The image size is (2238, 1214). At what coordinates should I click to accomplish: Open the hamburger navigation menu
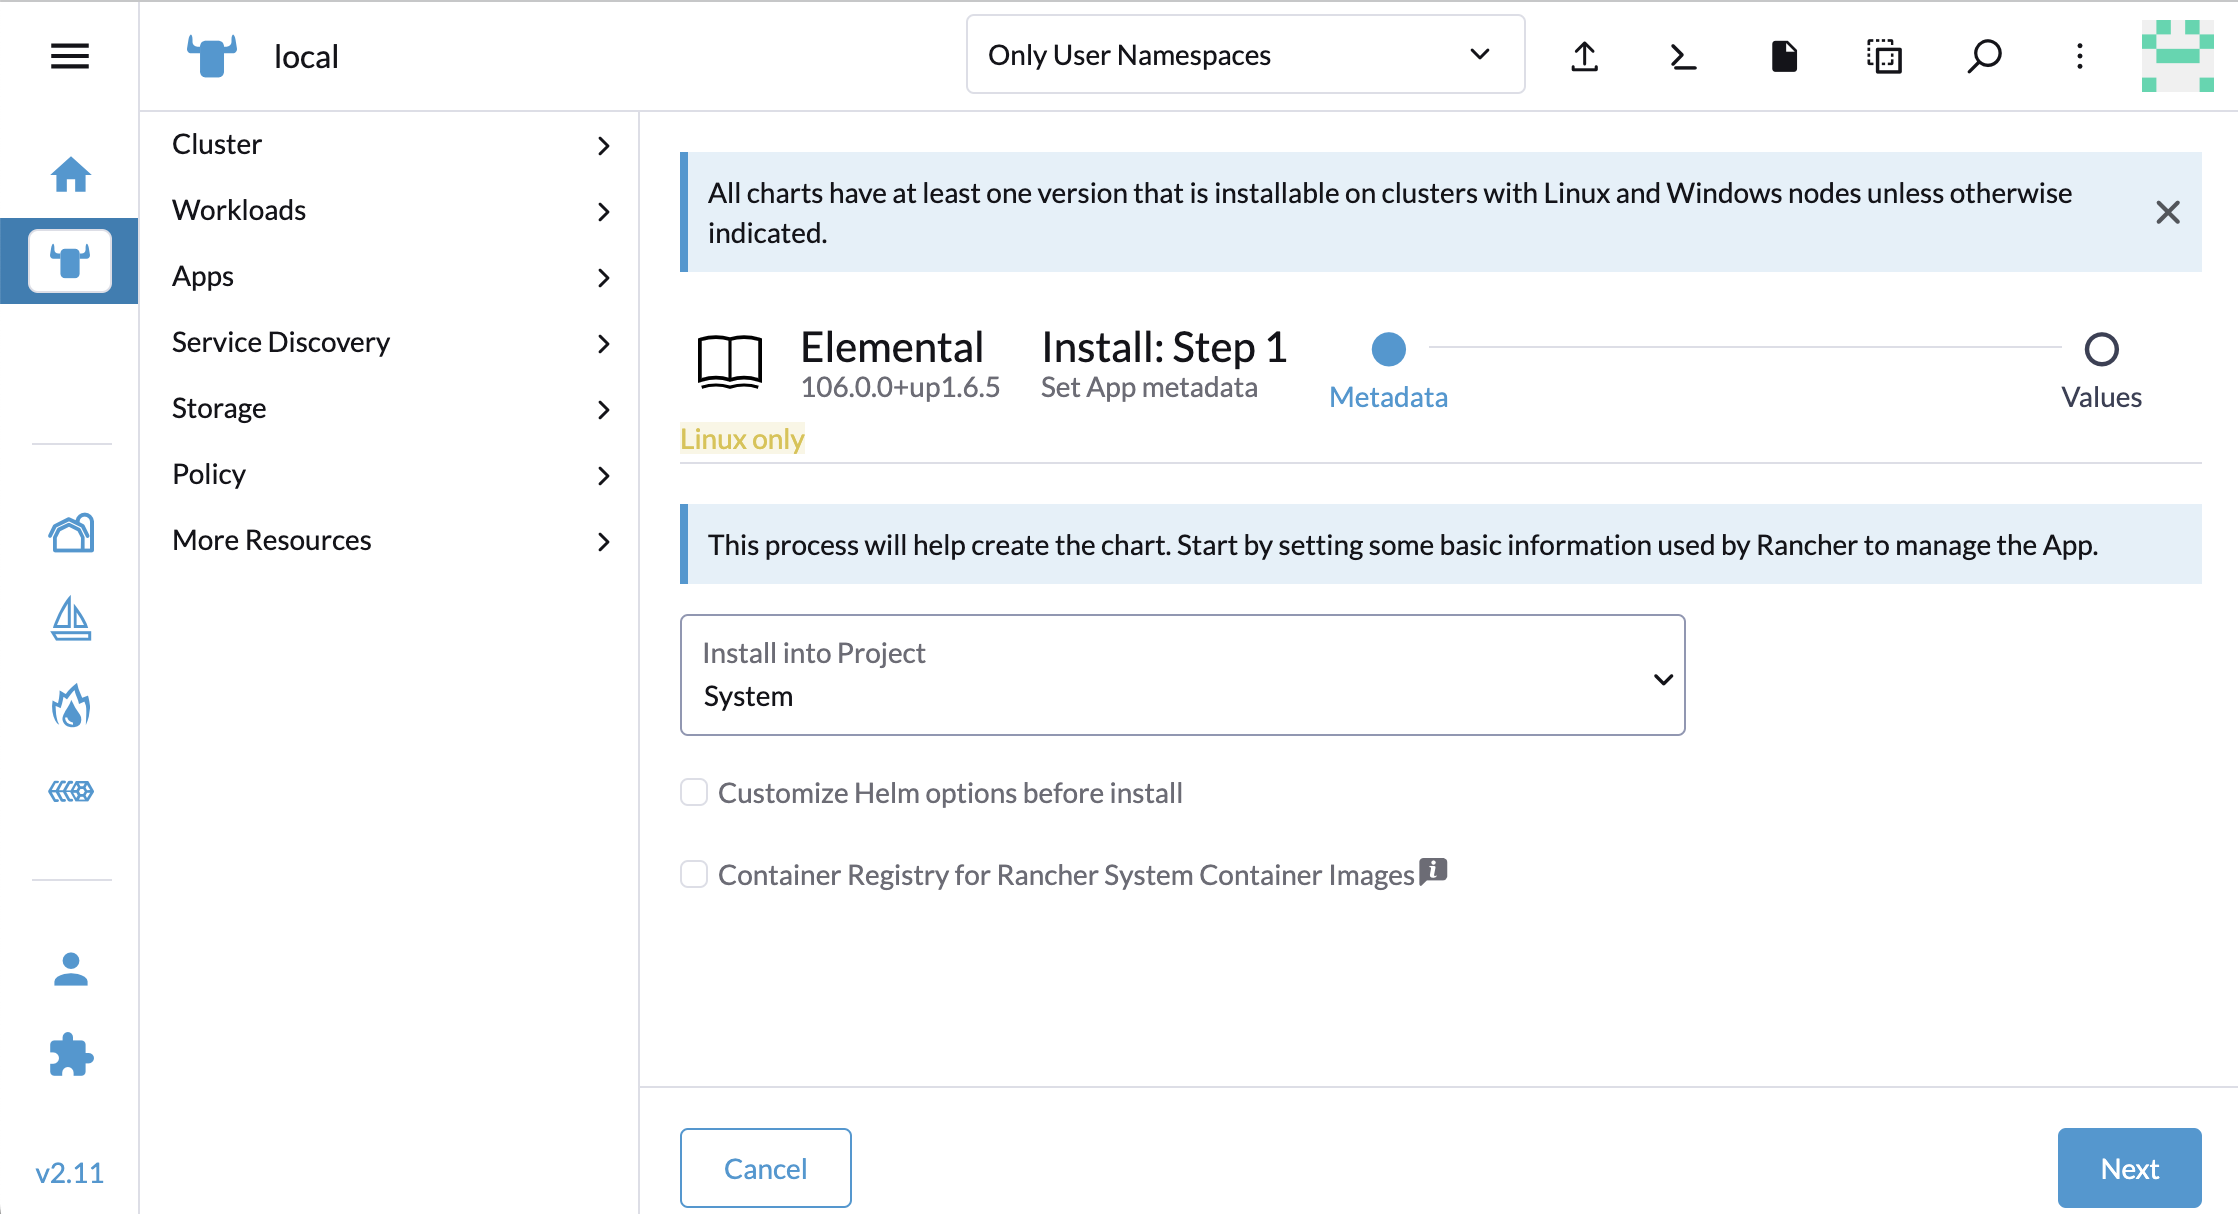70,56
